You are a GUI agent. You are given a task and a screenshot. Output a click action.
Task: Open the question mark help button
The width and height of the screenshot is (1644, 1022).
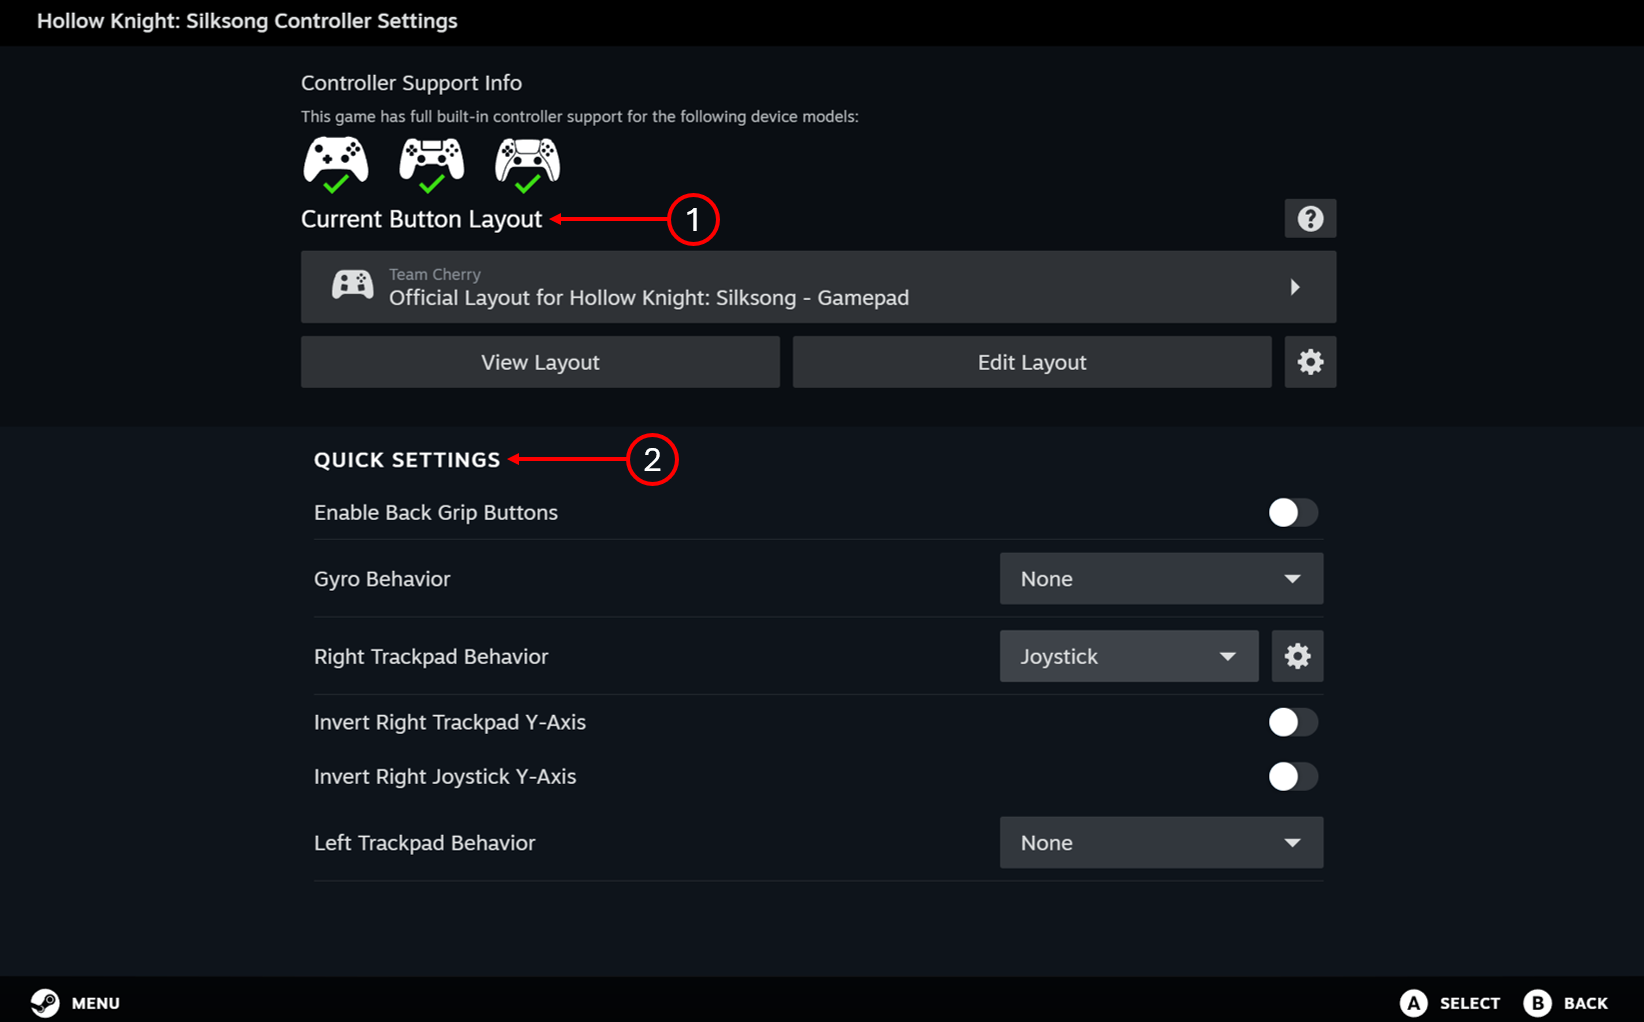pos(1310,218)
